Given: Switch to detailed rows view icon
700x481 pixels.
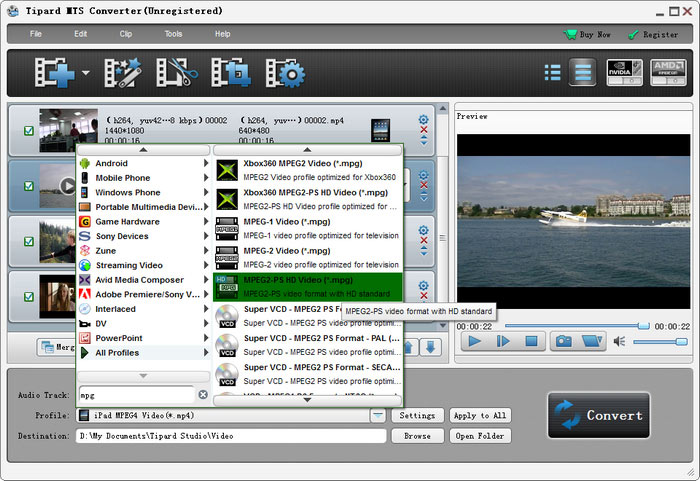Looking at the screenshot, I should 583,72.
